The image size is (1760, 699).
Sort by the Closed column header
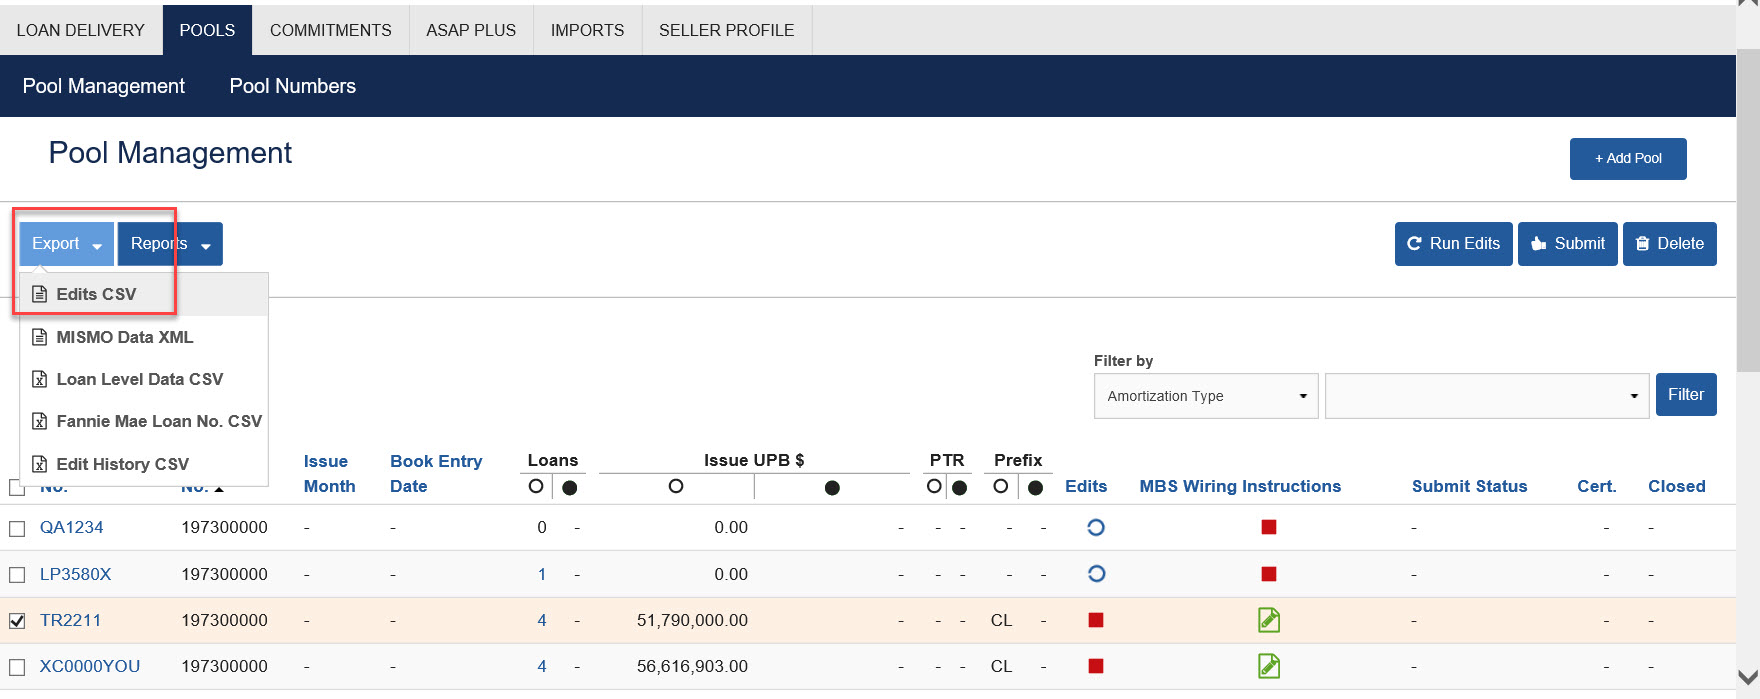pos(1677,486)
